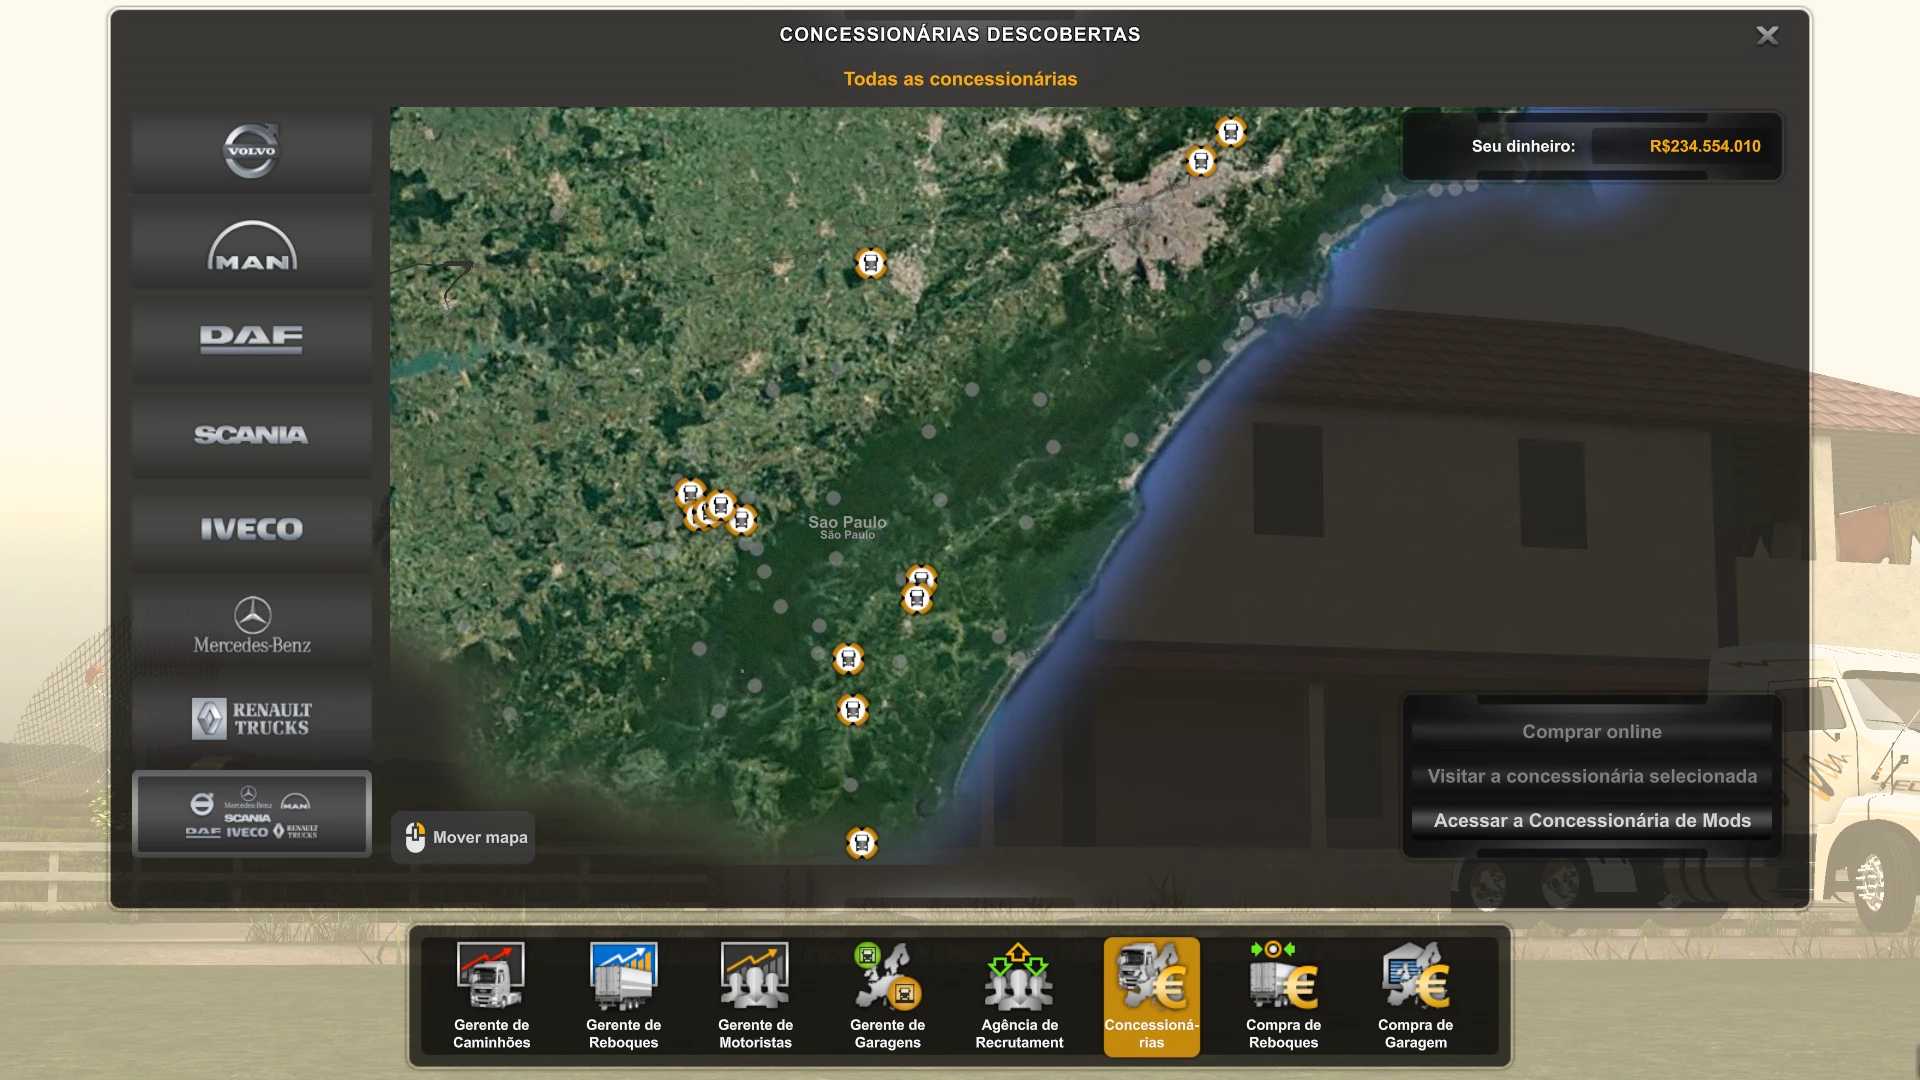Select the Scania brand logo
Image resolution: width=1920 pixels, height=1080 pixels.
[x=251, y=434]
